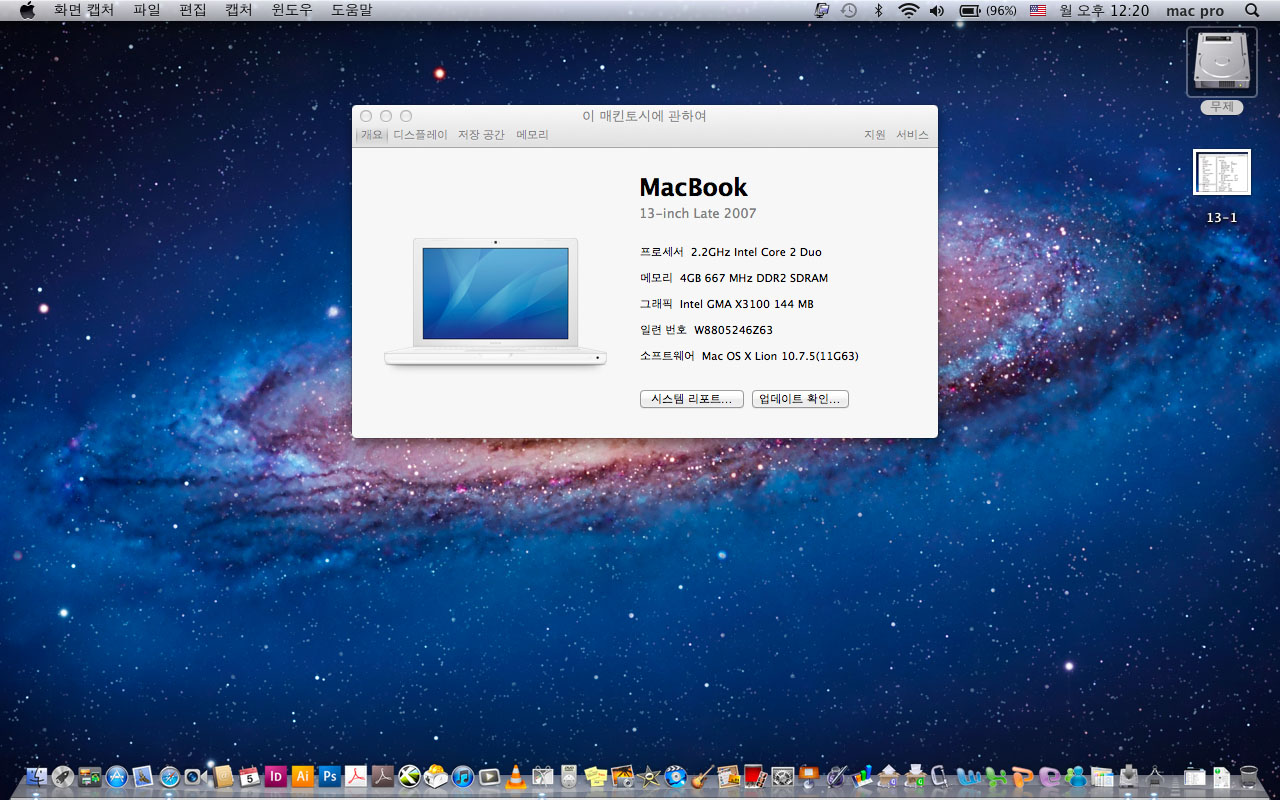Launch Adobe Illustrator in the dock

[x=302, y=776]
